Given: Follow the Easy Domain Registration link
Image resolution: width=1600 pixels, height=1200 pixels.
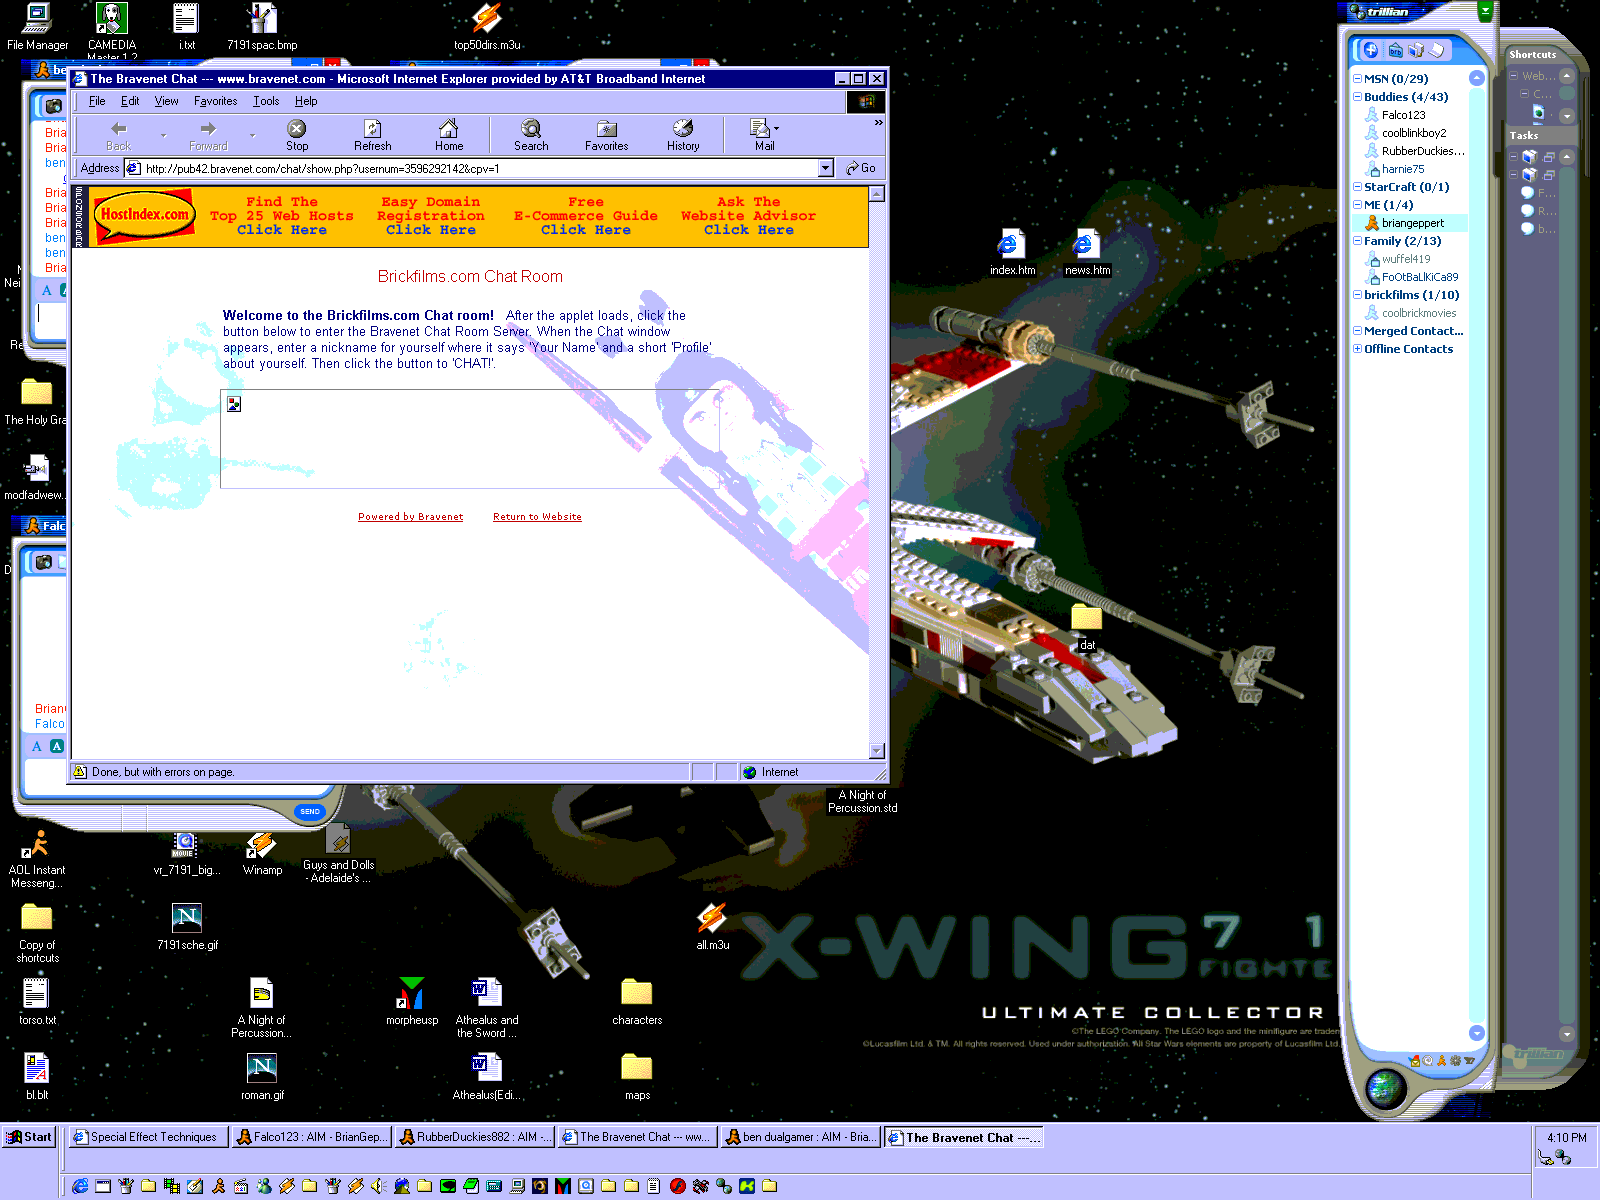Looking at the screenshot, I should [x=431, y=216].
